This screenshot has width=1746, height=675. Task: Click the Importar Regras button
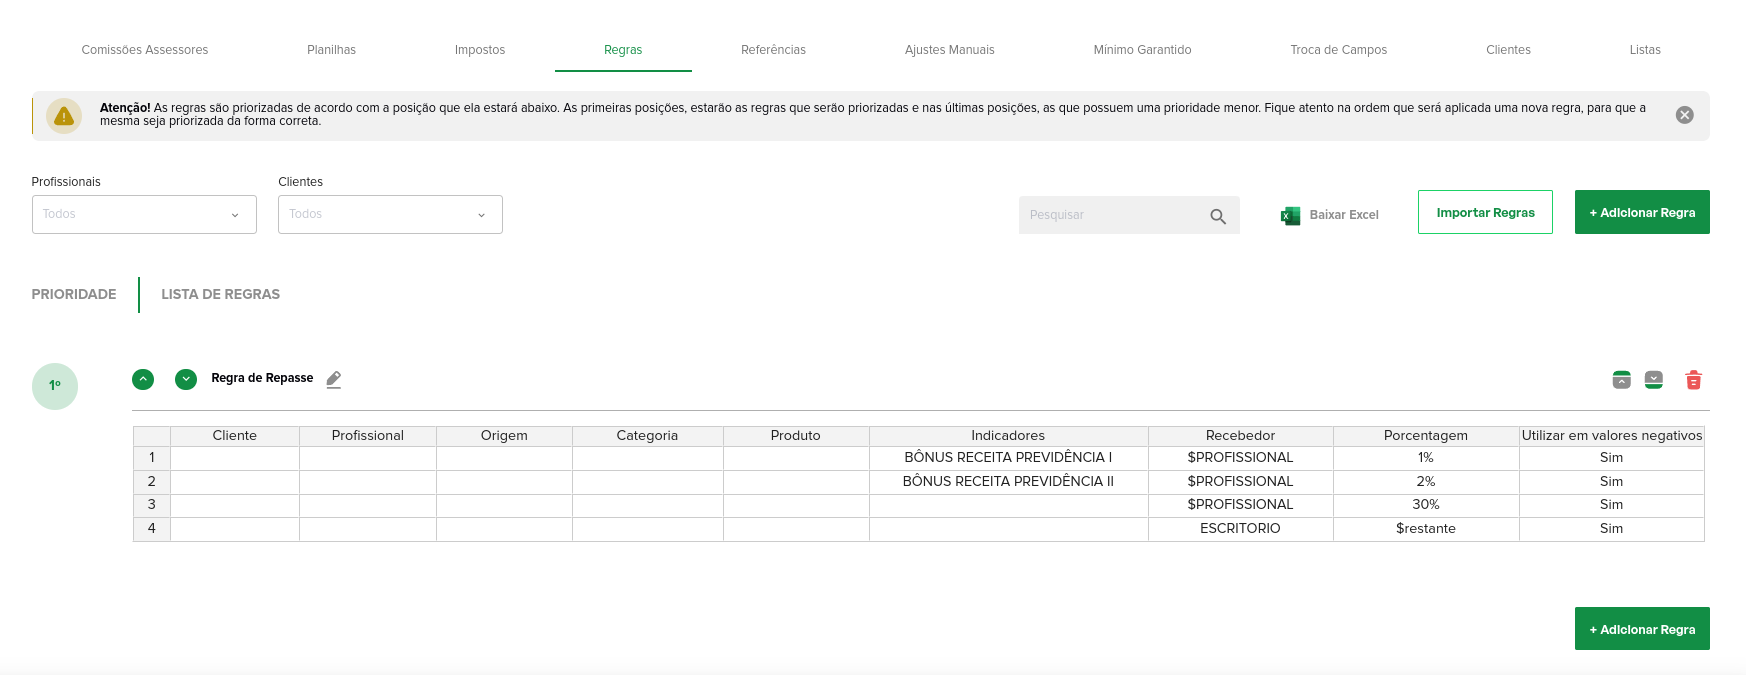[1485, 212]
